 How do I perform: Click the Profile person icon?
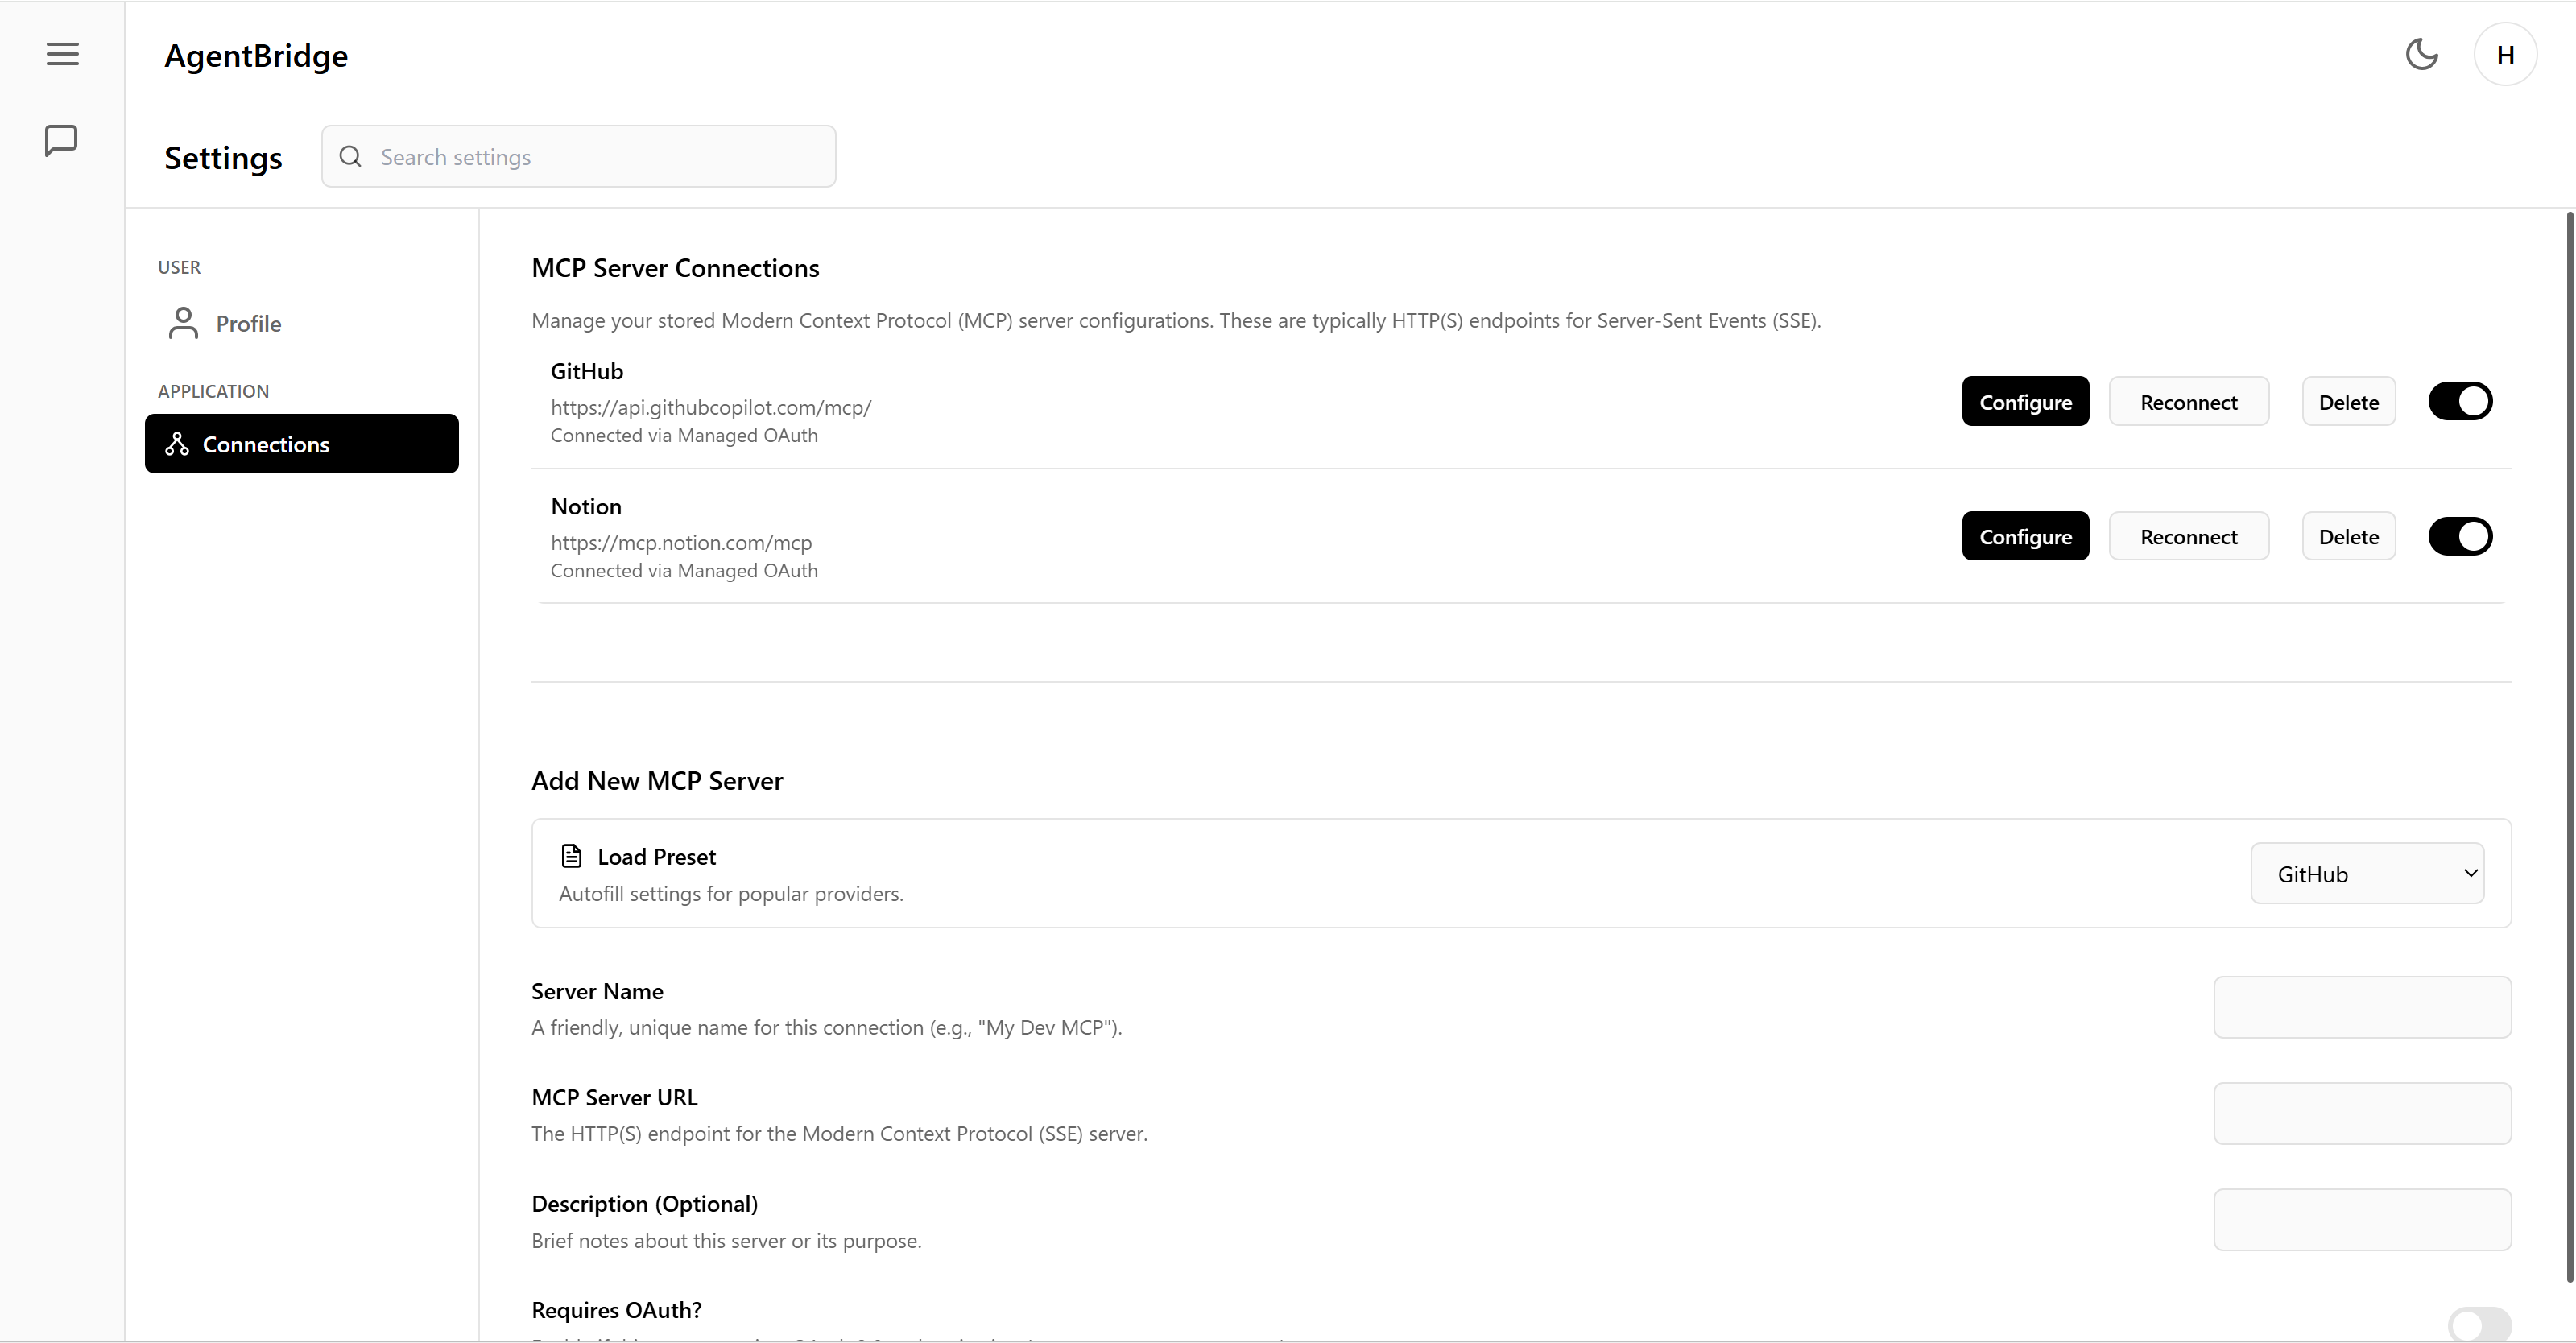183,323
